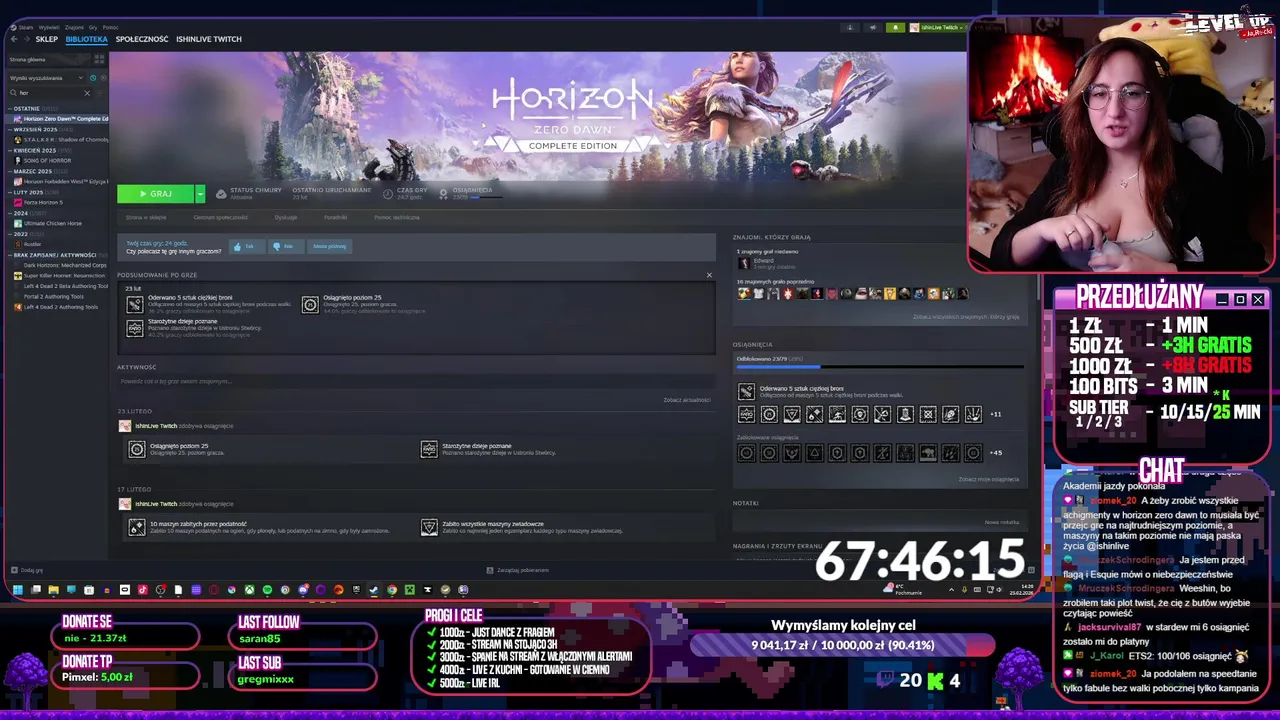Screen dimensions: 1280x720
Task: Open Zobacz aktualności link
Action: [x=686, y=400]
